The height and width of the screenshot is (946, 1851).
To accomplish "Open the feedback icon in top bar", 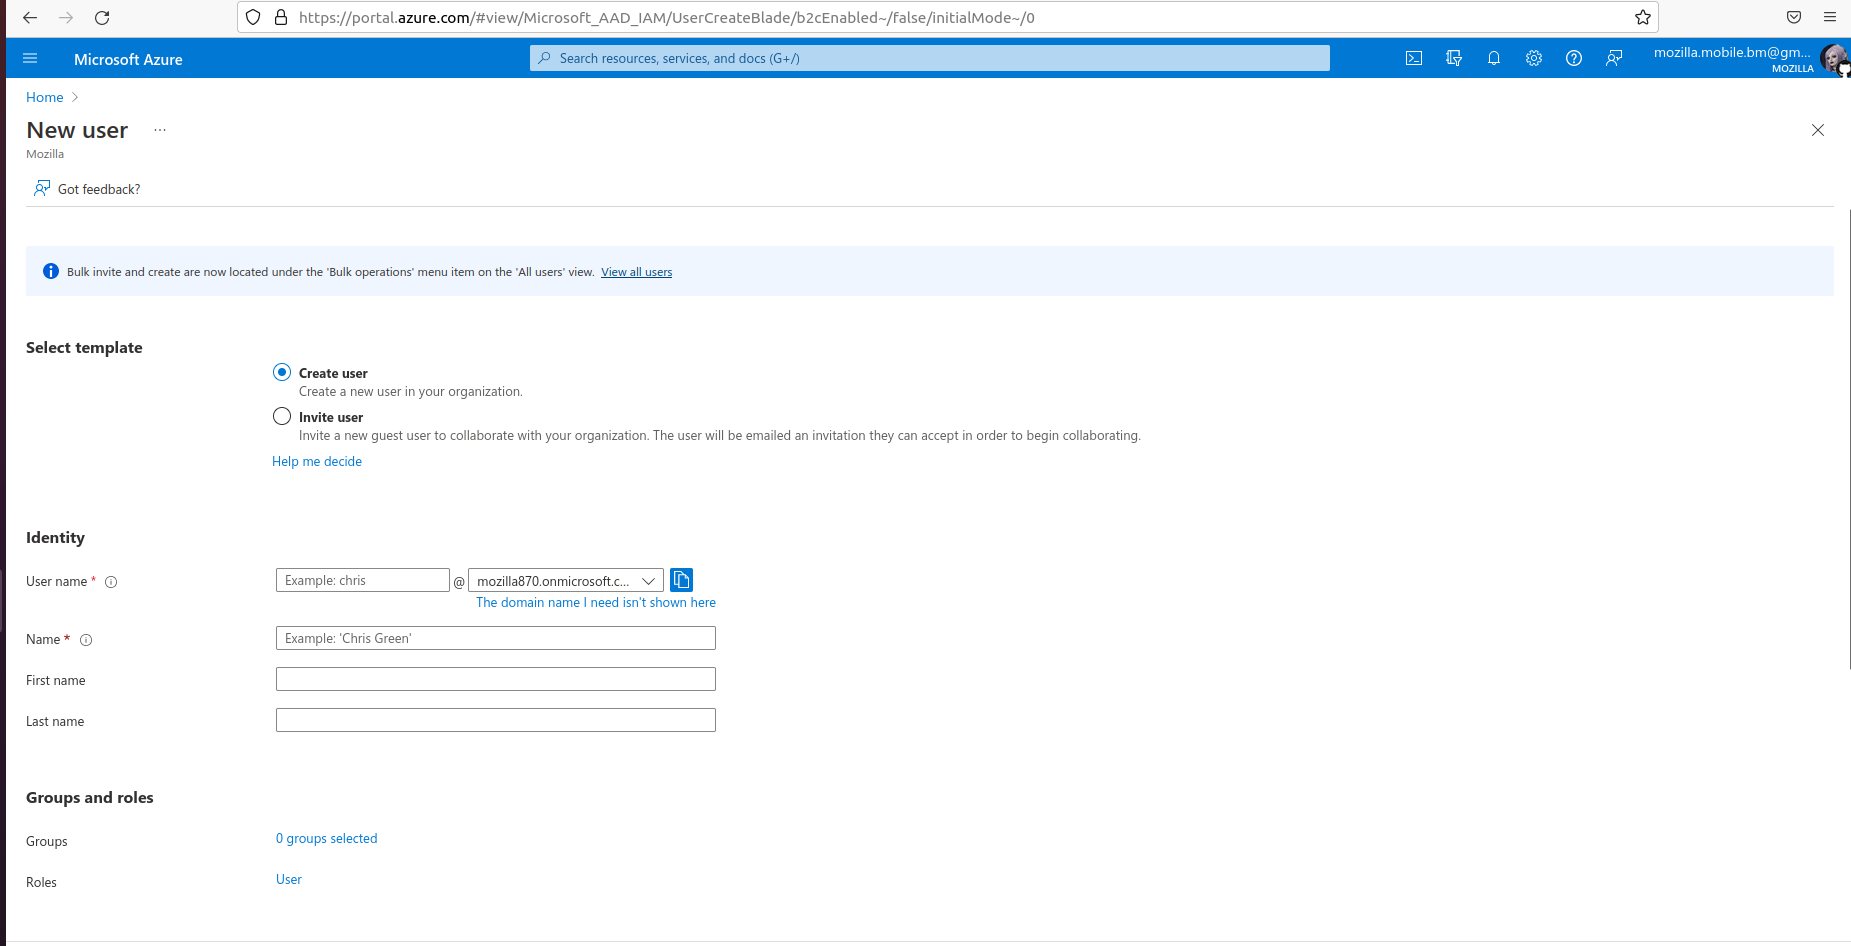I will (x=1614, y=58).
